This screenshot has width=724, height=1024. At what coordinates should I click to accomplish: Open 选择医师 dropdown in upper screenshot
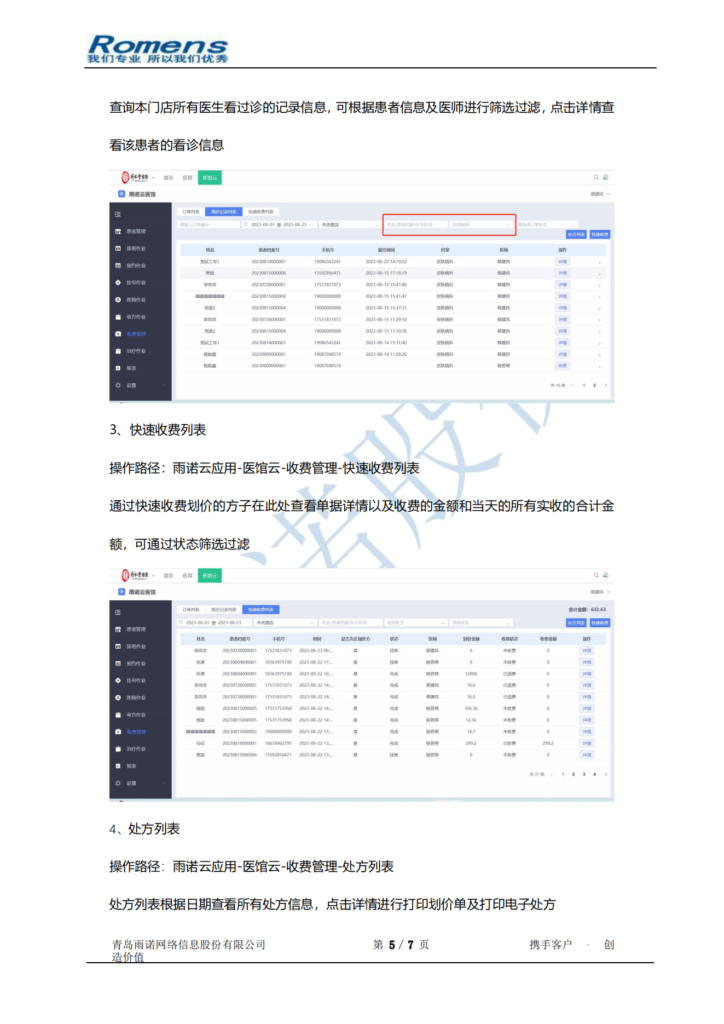pos(481,225)
